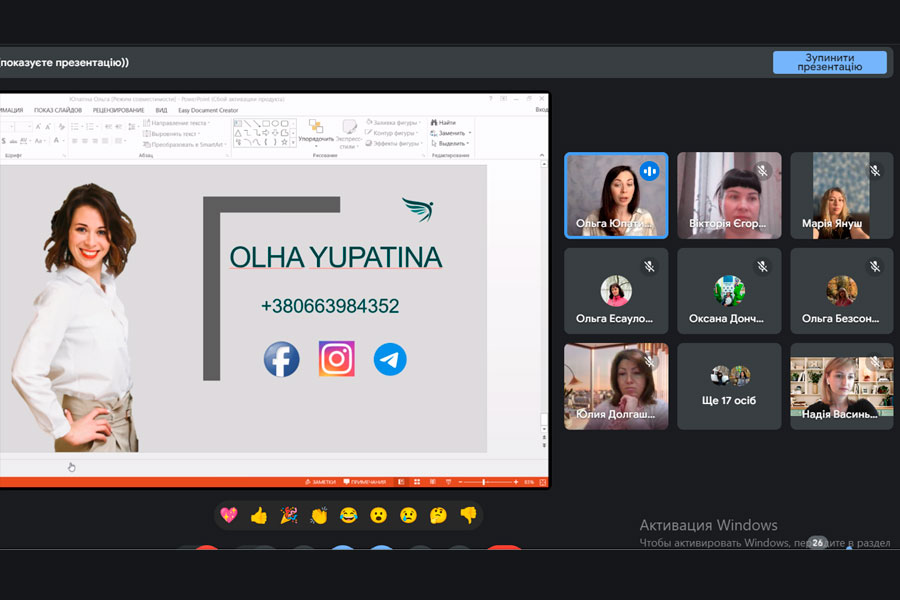Screen dimensions: 900x600
Task: Click Преобразовать в SmartArt
Action: tap(185, 144)
